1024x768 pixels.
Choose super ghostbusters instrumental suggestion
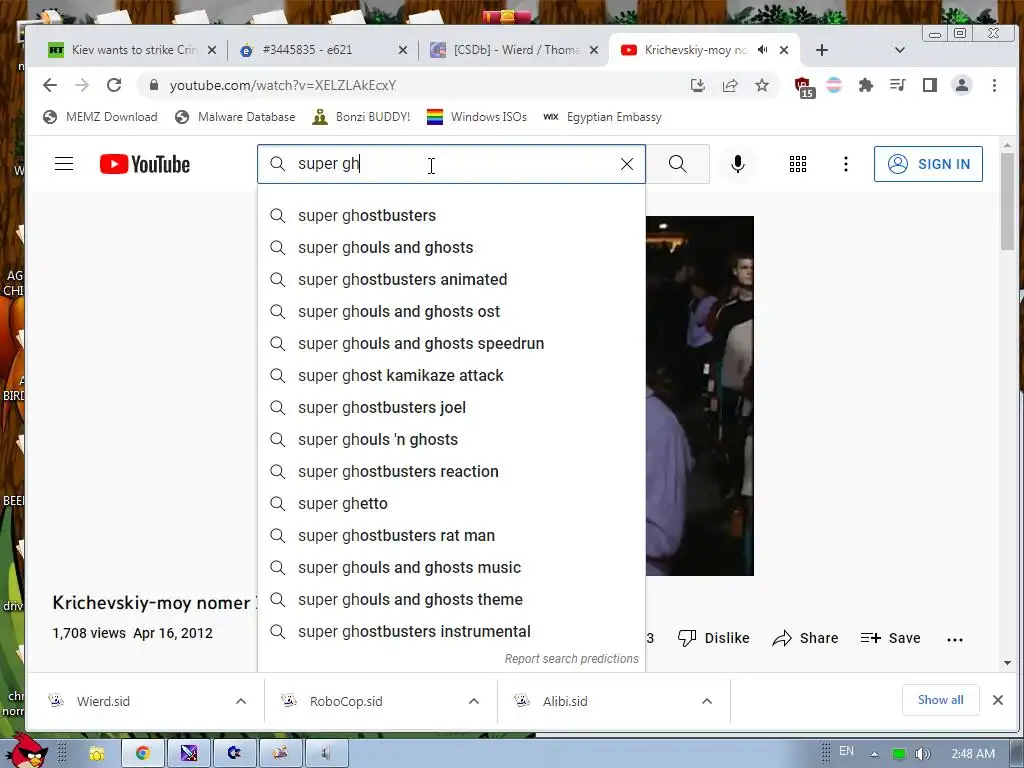(x=451, y=632)
